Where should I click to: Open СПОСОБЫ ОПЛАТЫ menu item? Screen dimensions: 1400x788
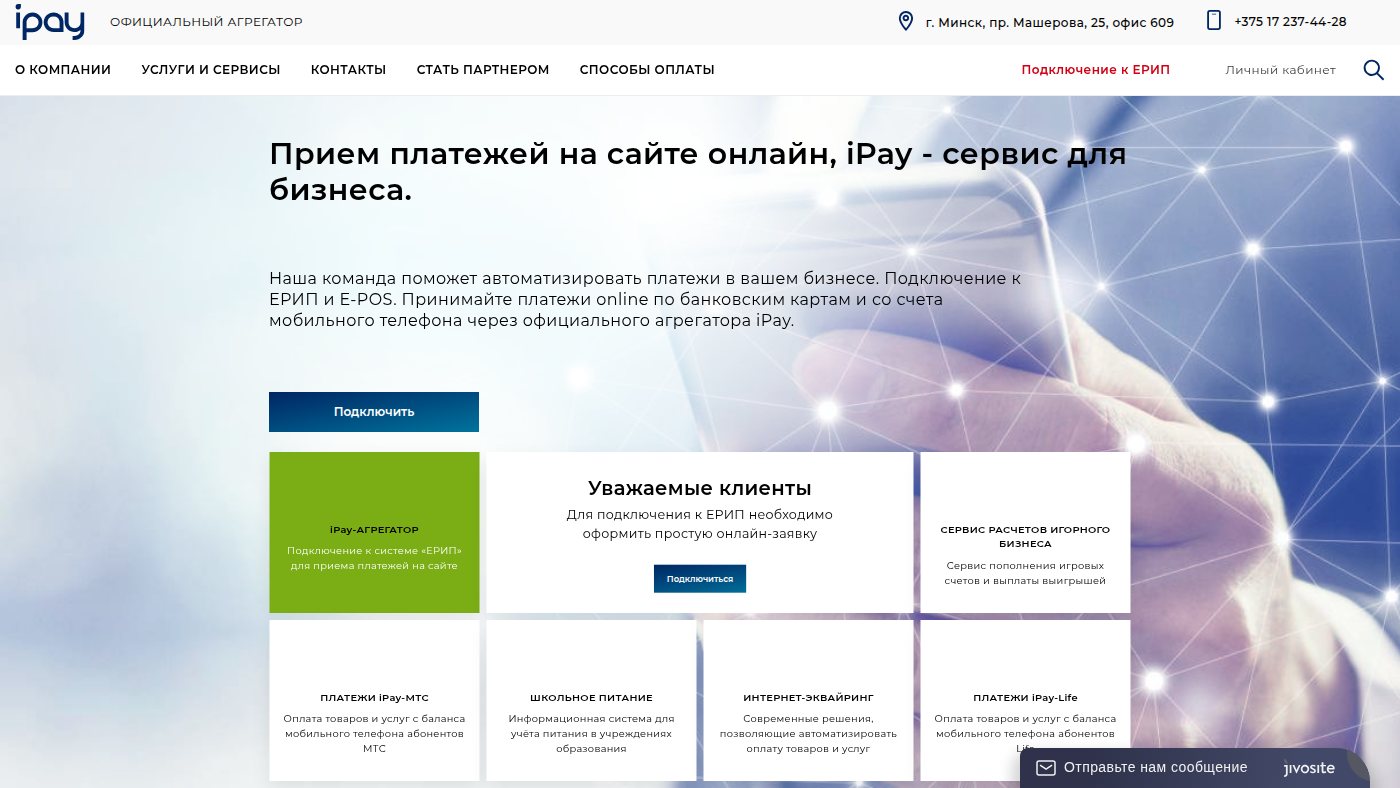point(647,70)
